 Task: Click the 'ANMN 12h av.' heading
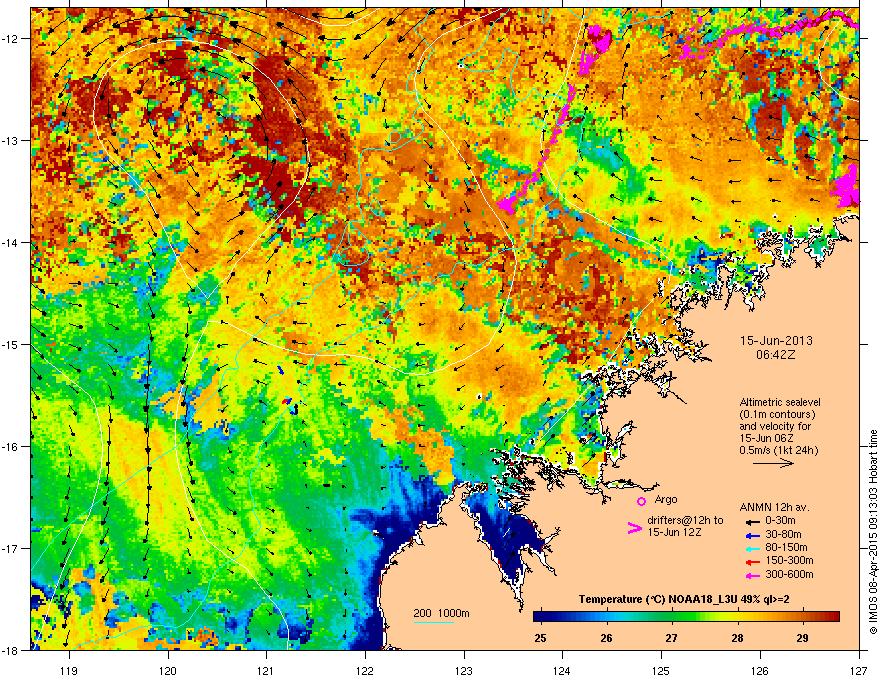pyautogui.click(x=774, y=507)
